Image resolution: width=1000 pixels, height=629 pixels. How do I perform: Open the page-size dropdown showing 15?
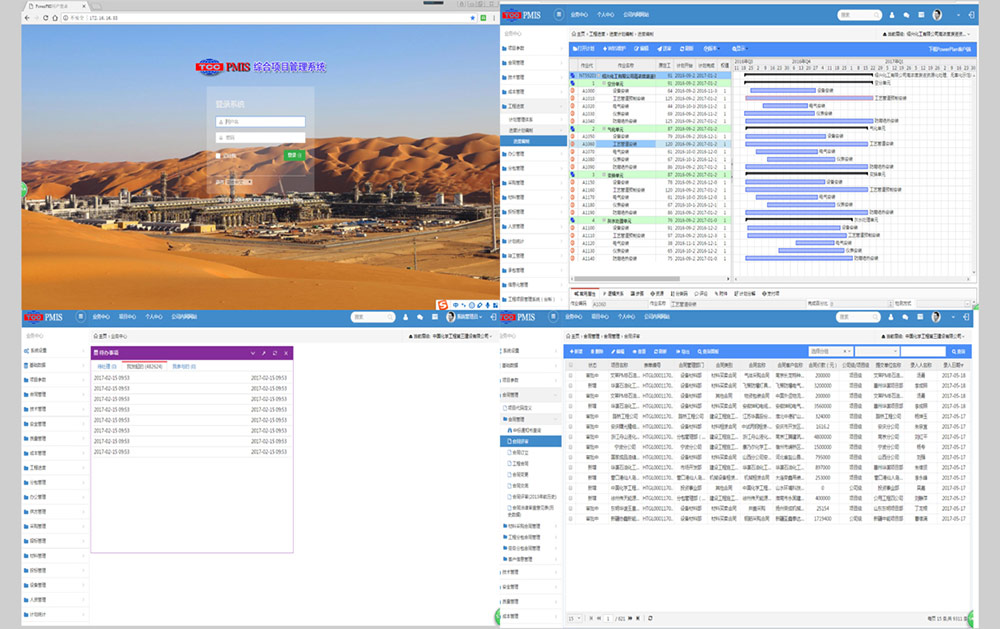[x=573, y=619]
